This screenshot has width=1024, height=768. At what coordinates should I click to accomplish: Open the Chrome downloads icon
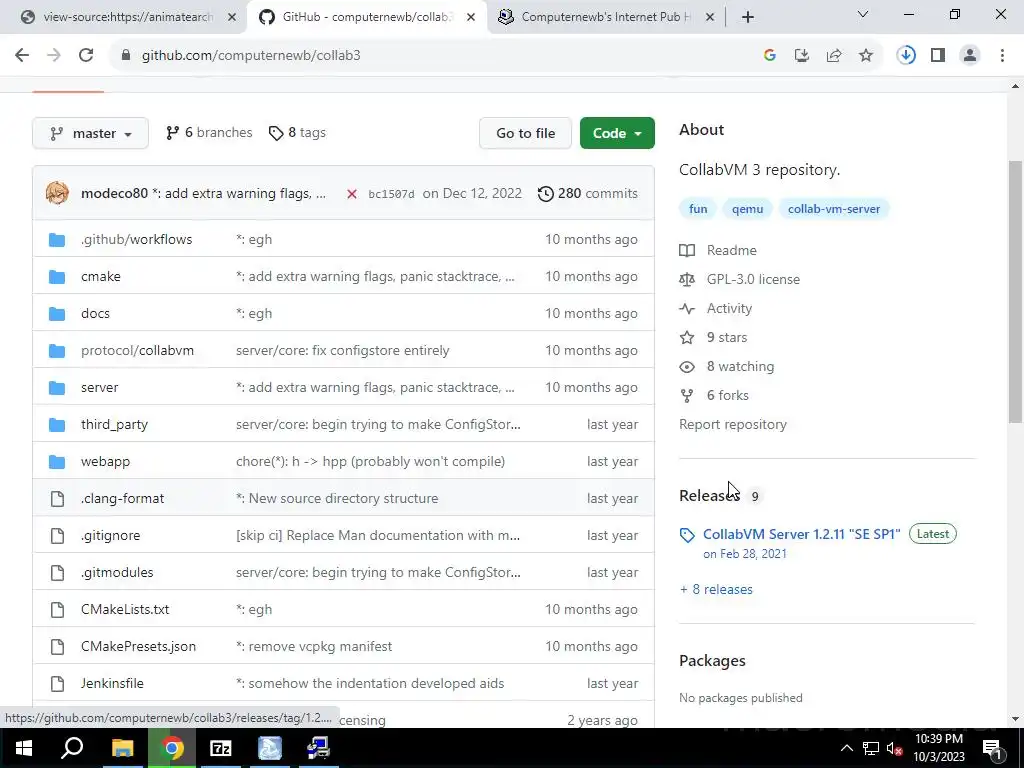(x=906, y=56)
